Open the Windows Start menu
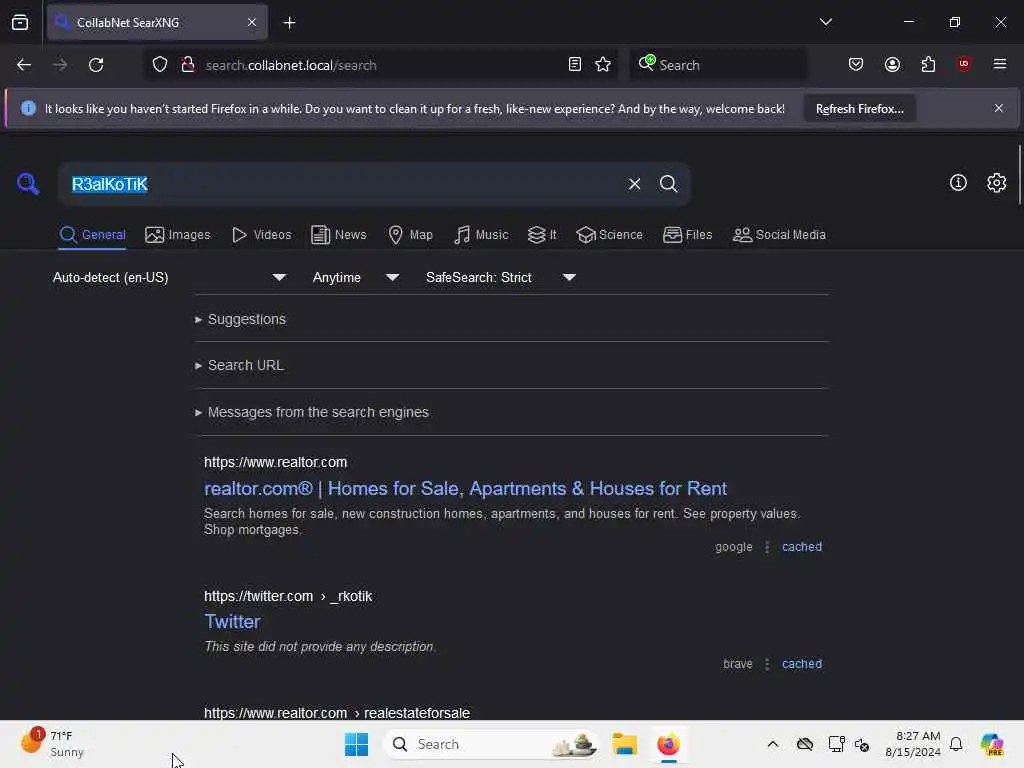 click(357, 744)
